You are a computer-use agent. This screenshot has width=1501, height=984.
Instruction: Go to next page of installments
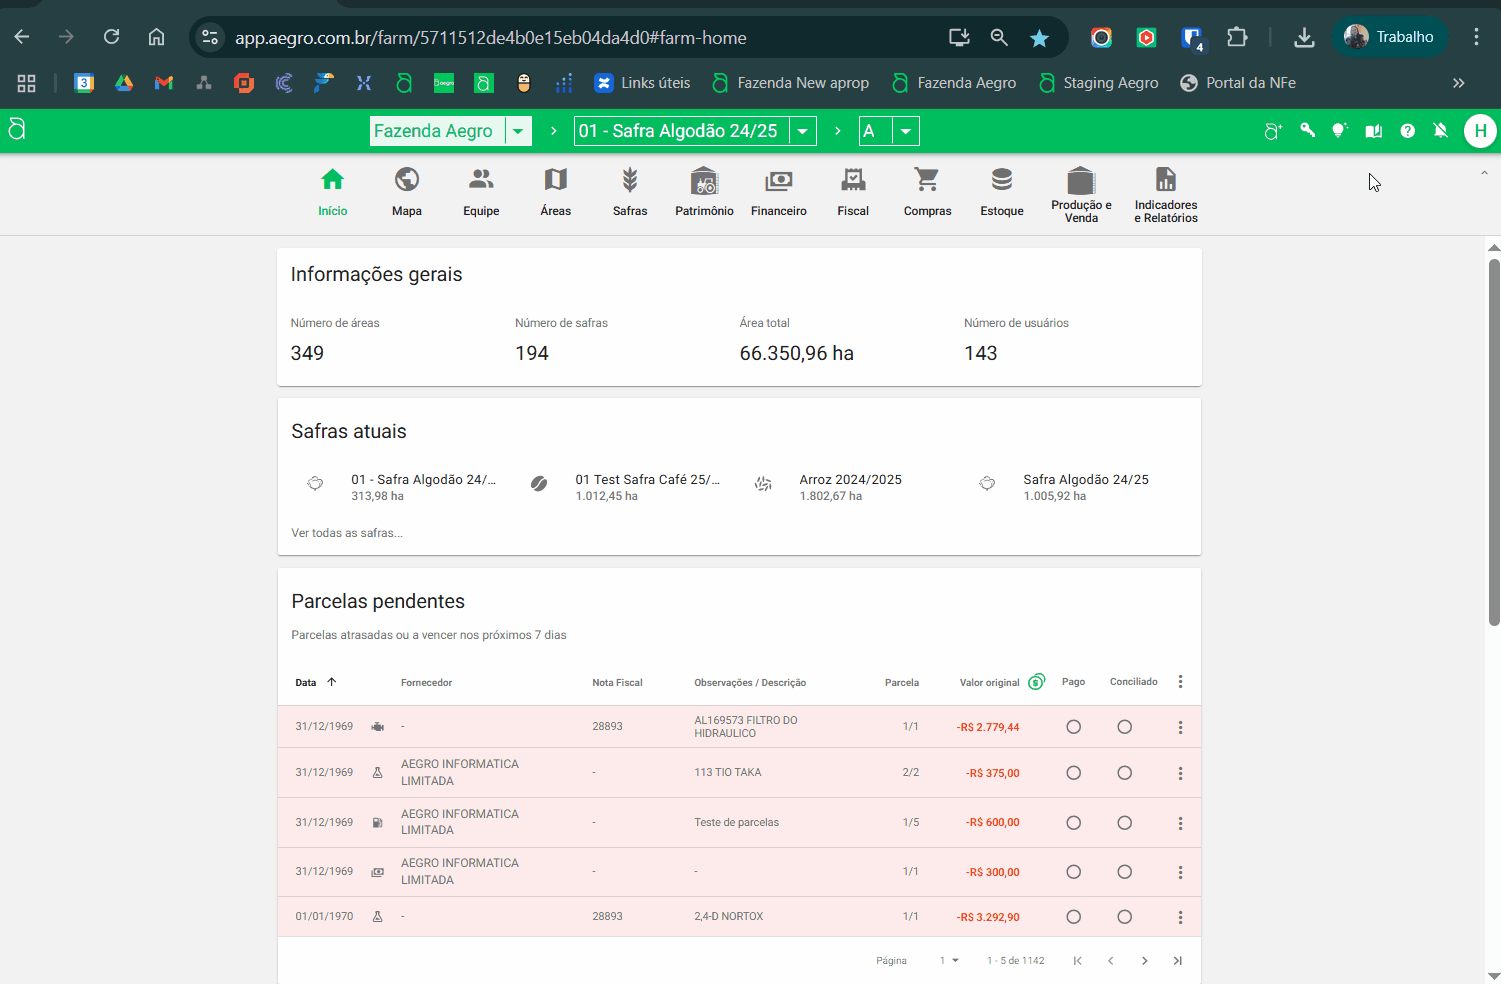(x=1144, y=961)
